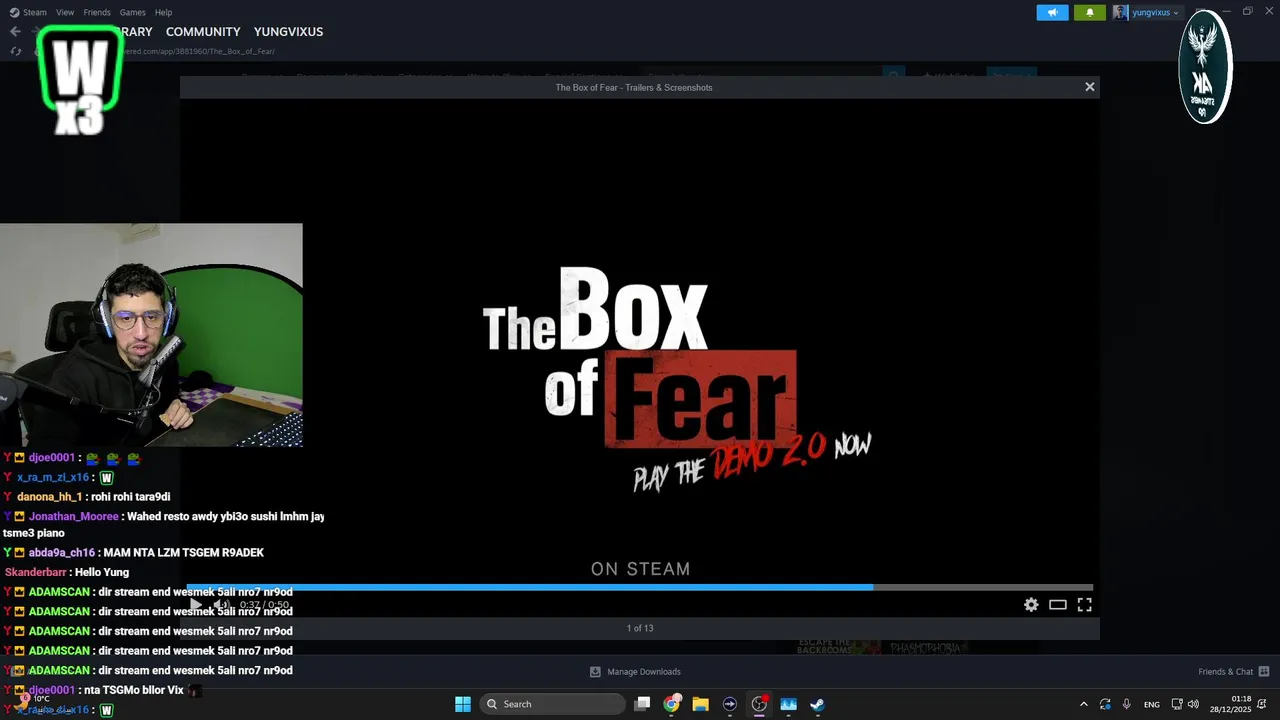Open the volume tray icon
This screenshot has height=720, width=1280.
coord(1193,704)
